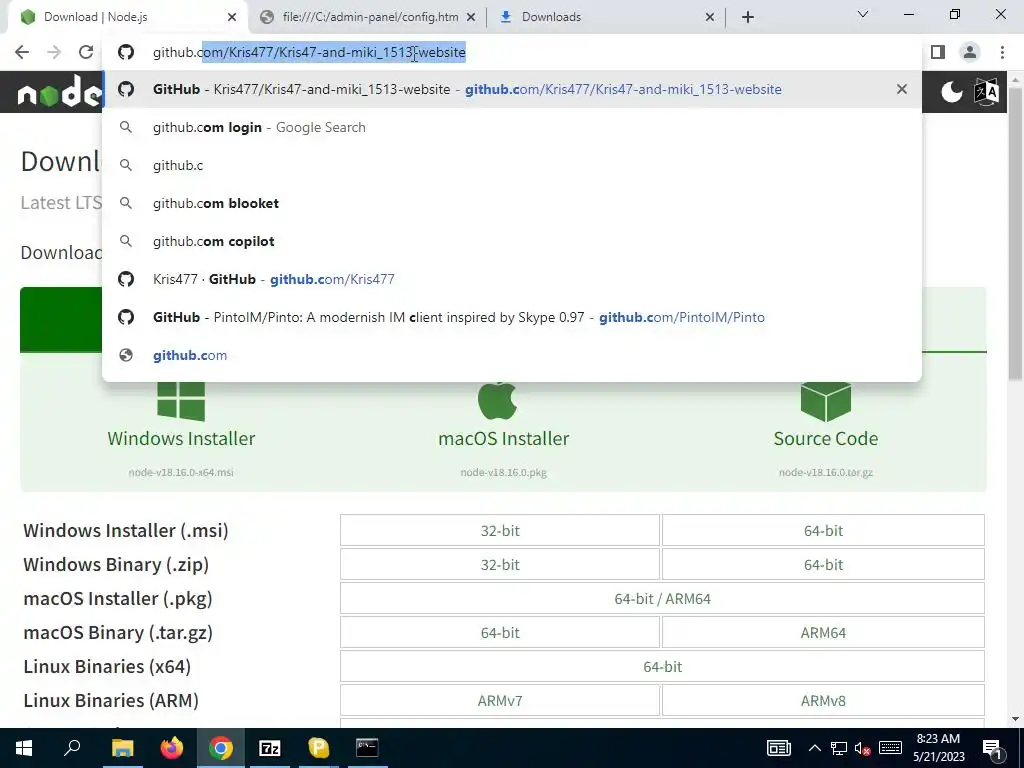Click the Node.js logo
Viewport: 1024px width, 768px height.
[59, 92]
